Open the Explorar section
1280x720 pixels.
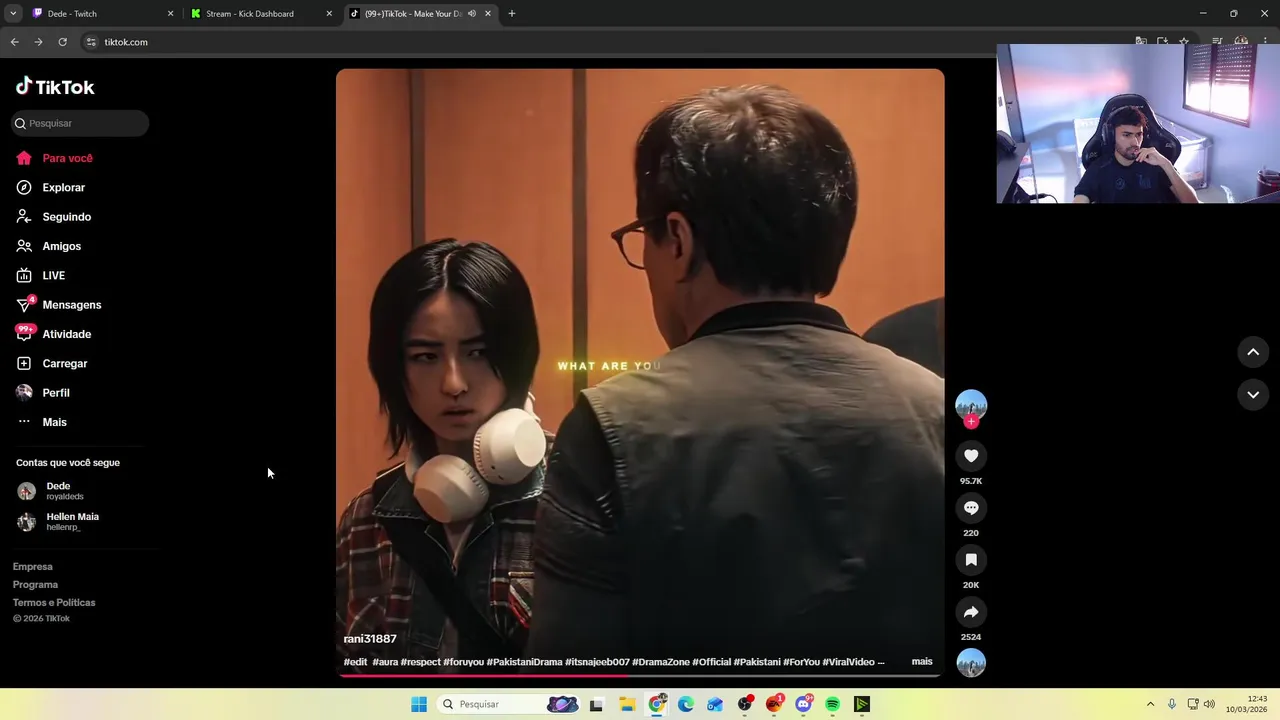tap(51, 187)
